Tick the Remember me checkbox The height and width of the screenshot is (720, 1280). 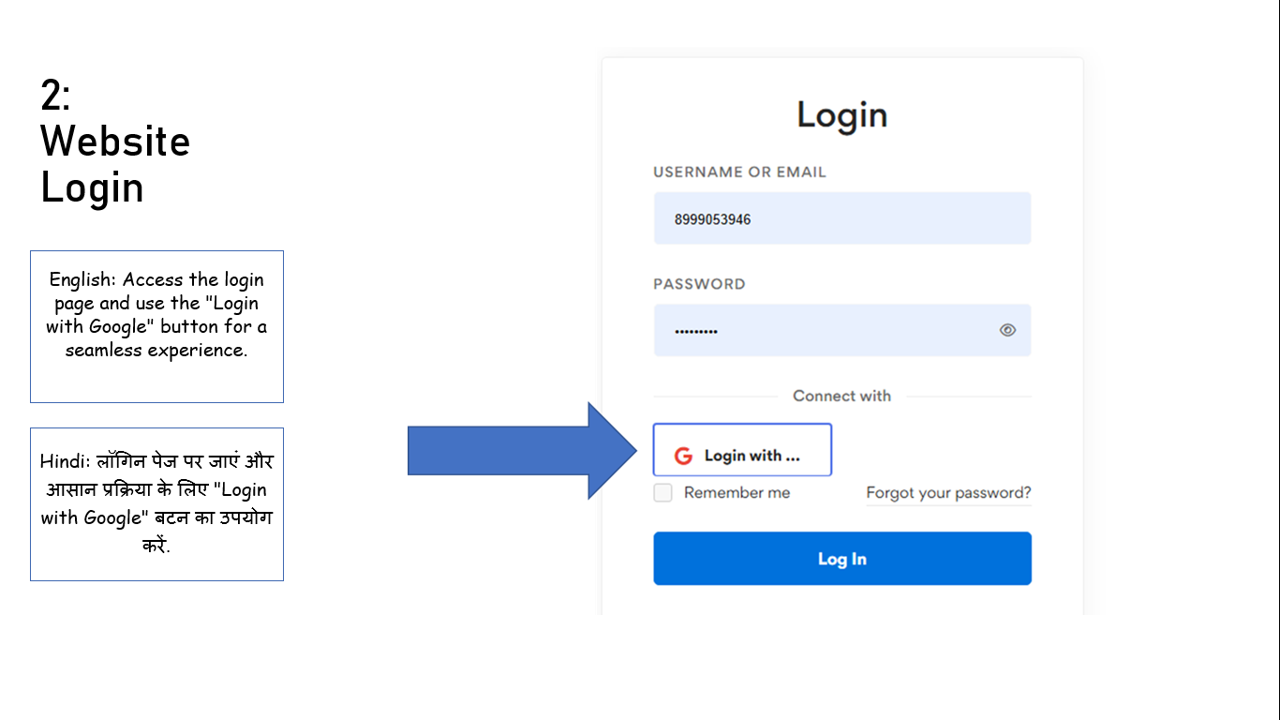[663, 493]
